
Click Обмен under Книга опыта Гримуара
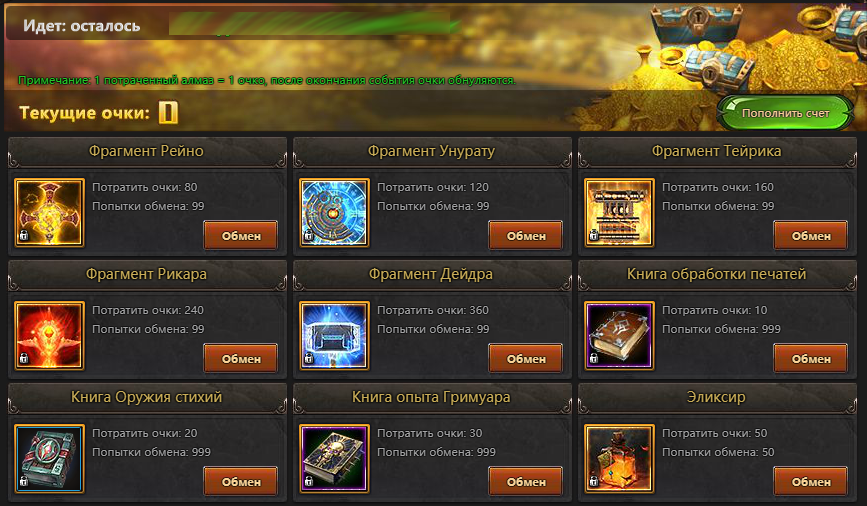click(x=526, y=482)
